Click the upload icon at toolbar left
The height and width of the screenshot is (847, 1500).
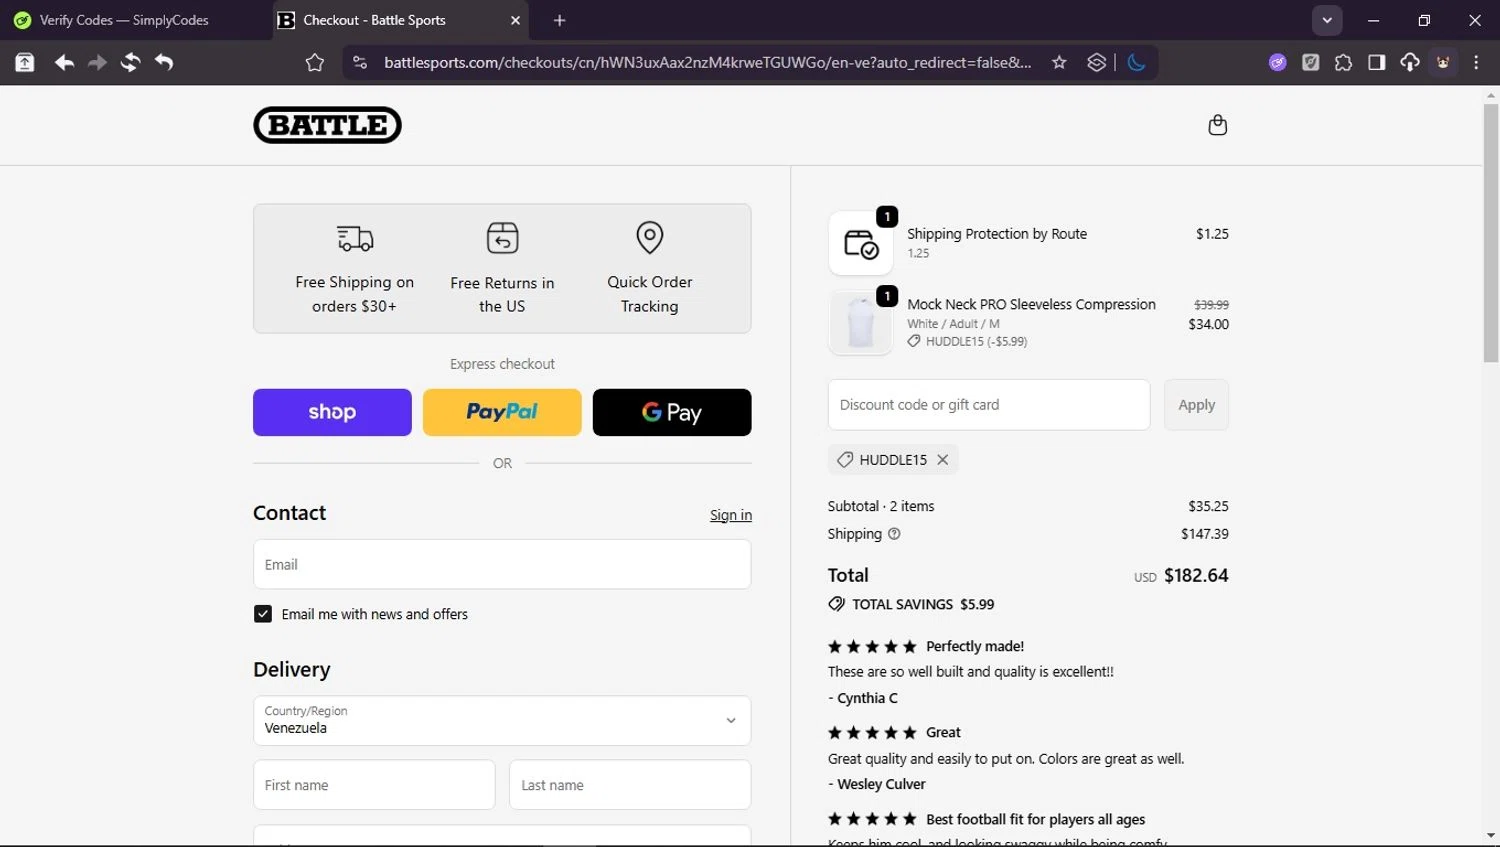[x=25, y=63]
